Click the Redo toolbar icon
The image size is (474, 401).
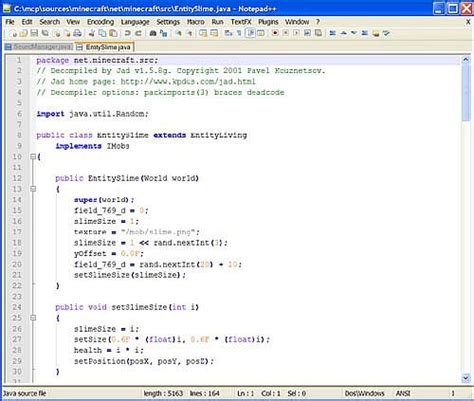click(138, 33)
